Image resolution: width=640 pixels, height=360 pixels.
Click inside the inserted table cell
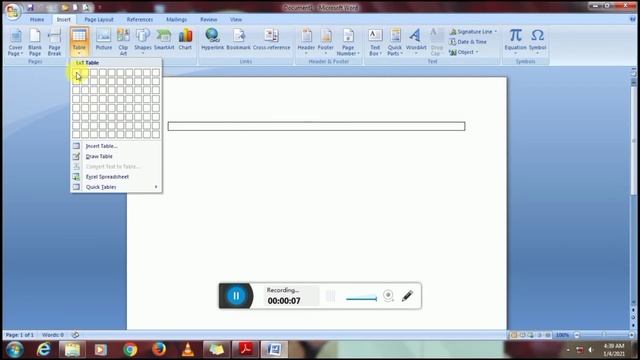pyautogui.click(x=316, y=126)
